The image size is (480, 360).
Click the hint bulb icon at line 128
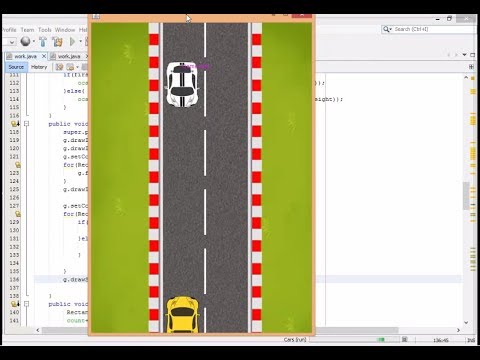(17, 214)
